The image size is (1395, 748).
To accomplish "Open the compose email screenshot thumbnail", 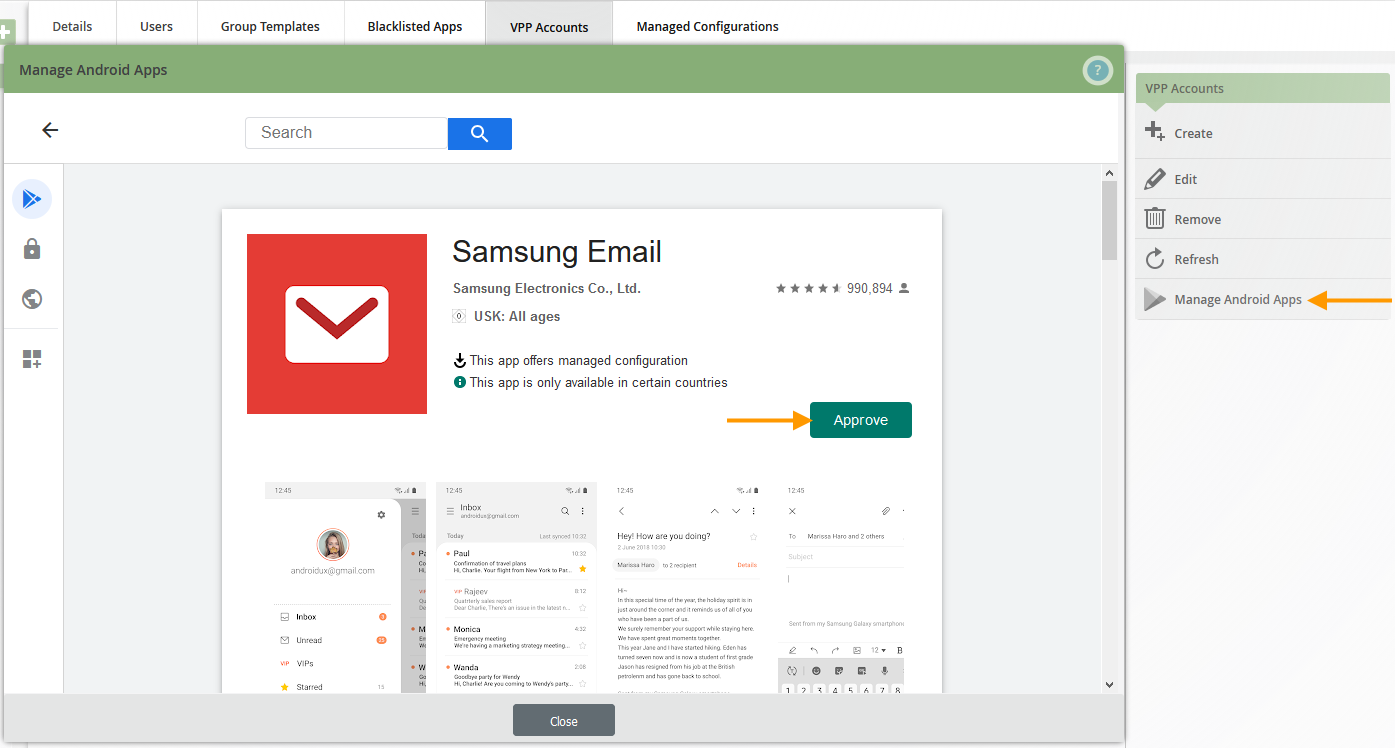I will (843, 588).
